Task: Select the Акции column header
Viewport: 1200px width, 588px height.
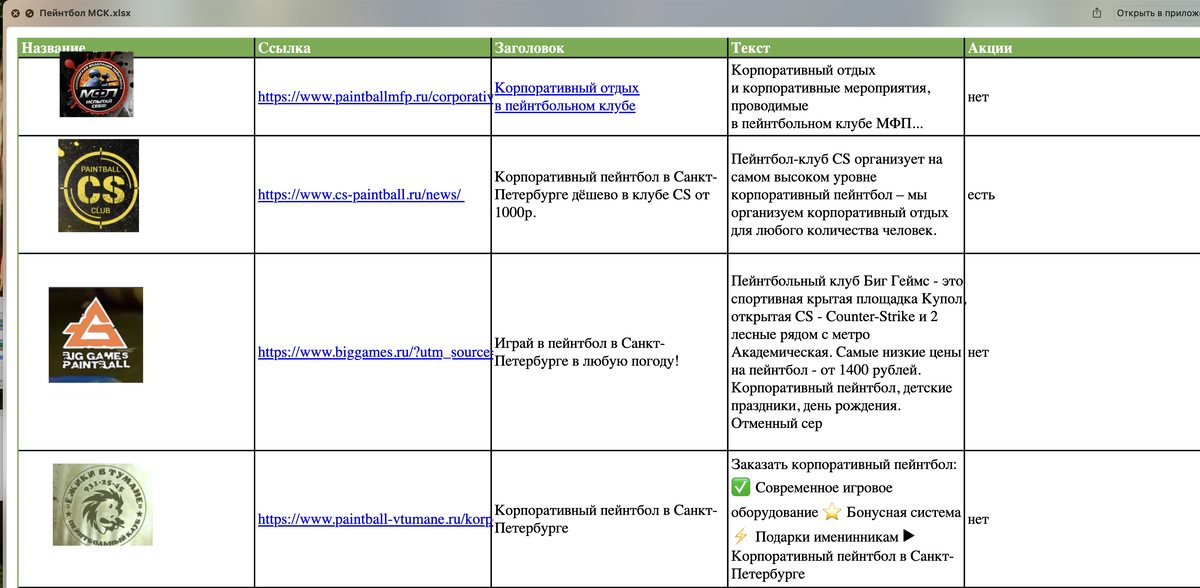Action: tap(990, 47)
